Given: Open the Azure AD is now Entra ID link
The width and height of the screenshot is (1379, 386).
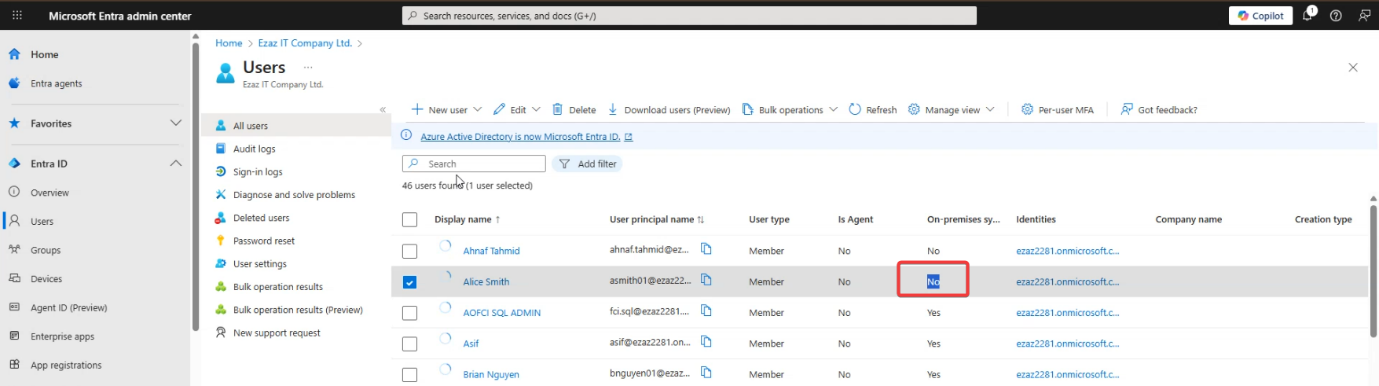Looking at the screenshot, I should tap(527, 137).
